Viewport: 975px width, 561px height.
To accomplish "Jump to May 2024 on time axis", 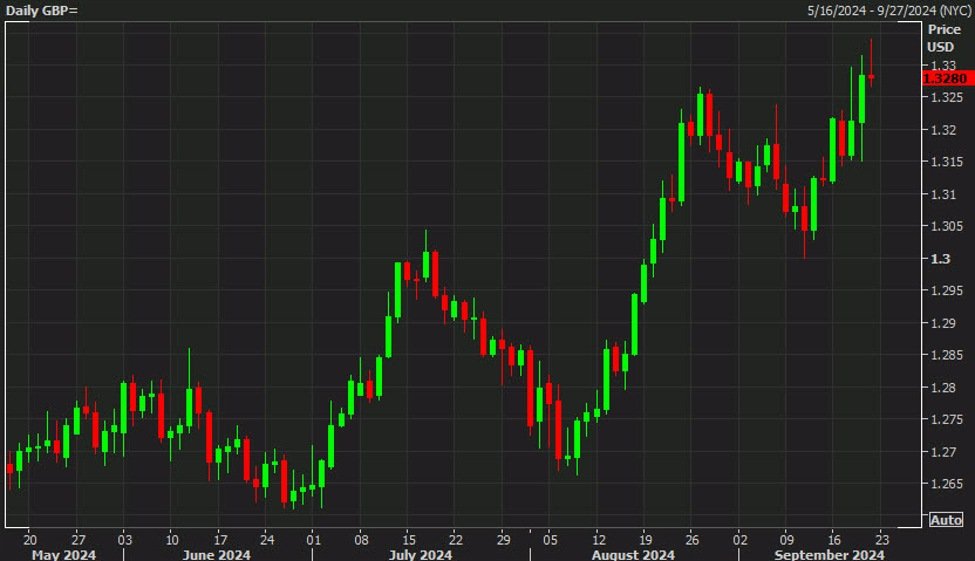I will click(x=63, y=554).
